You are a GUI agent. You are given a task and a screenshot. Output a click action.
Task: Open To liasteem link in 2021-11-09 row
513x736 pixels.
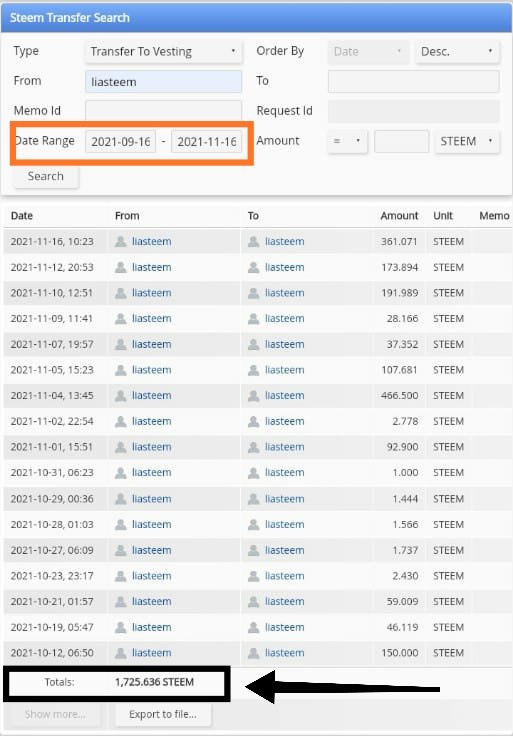(x=284, y=319)
